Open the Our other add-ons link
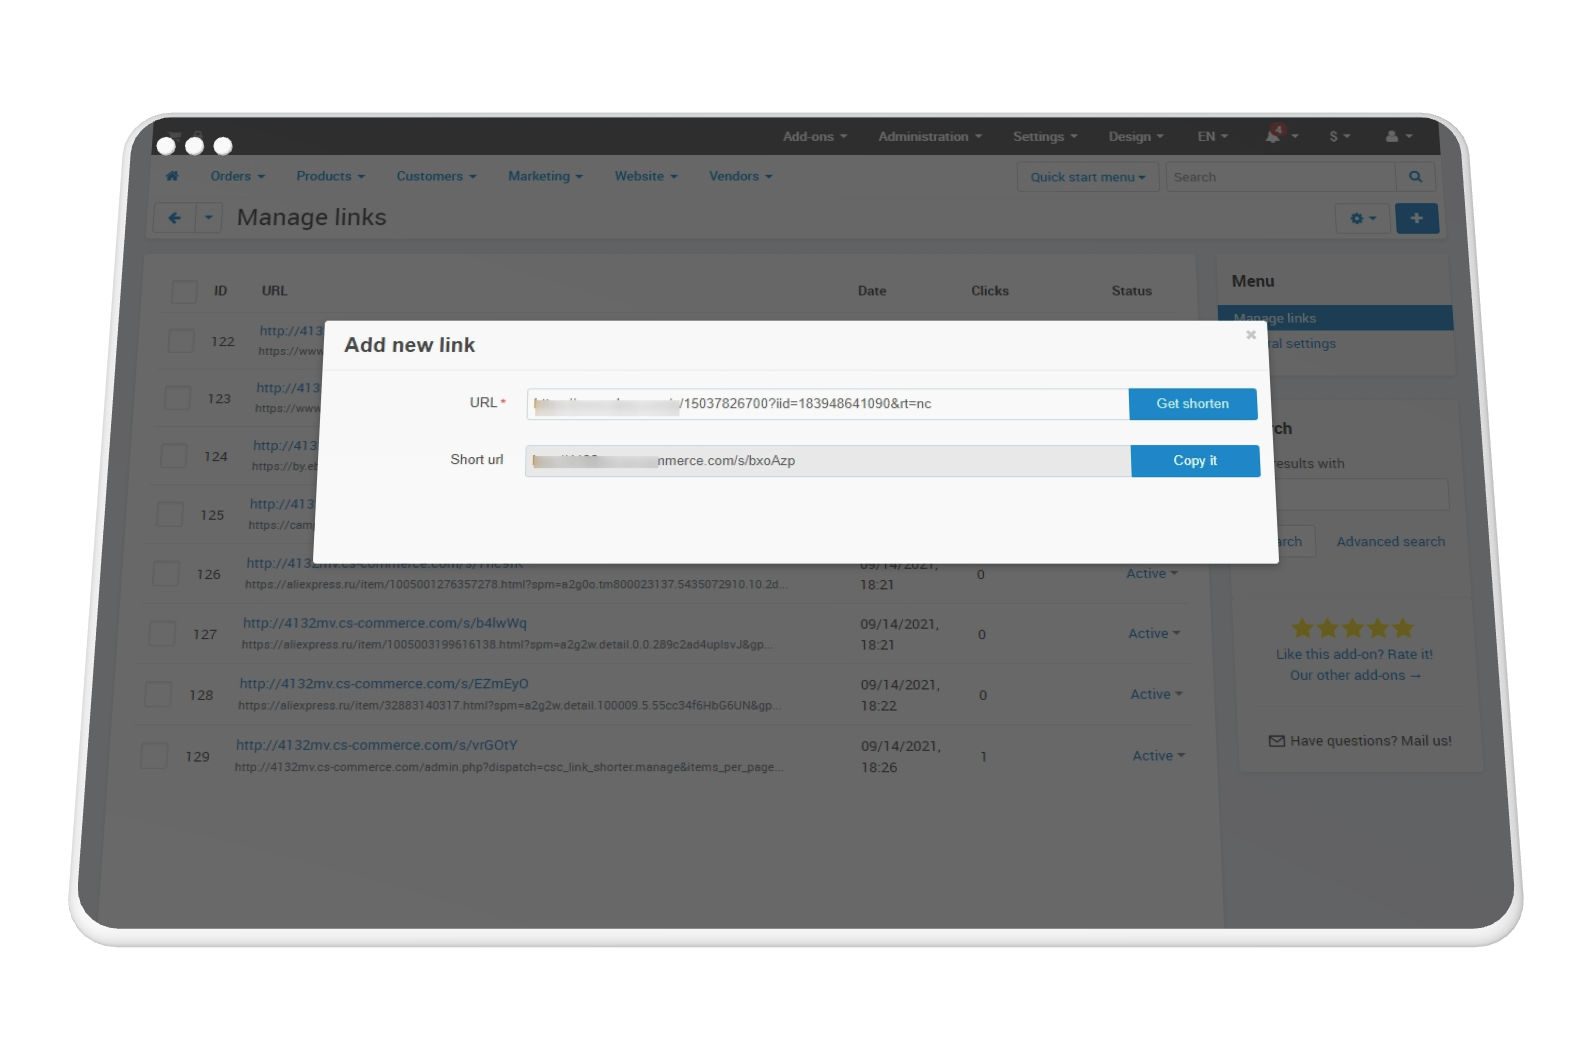The image size is (1592, 1060). click(1355, 676)
